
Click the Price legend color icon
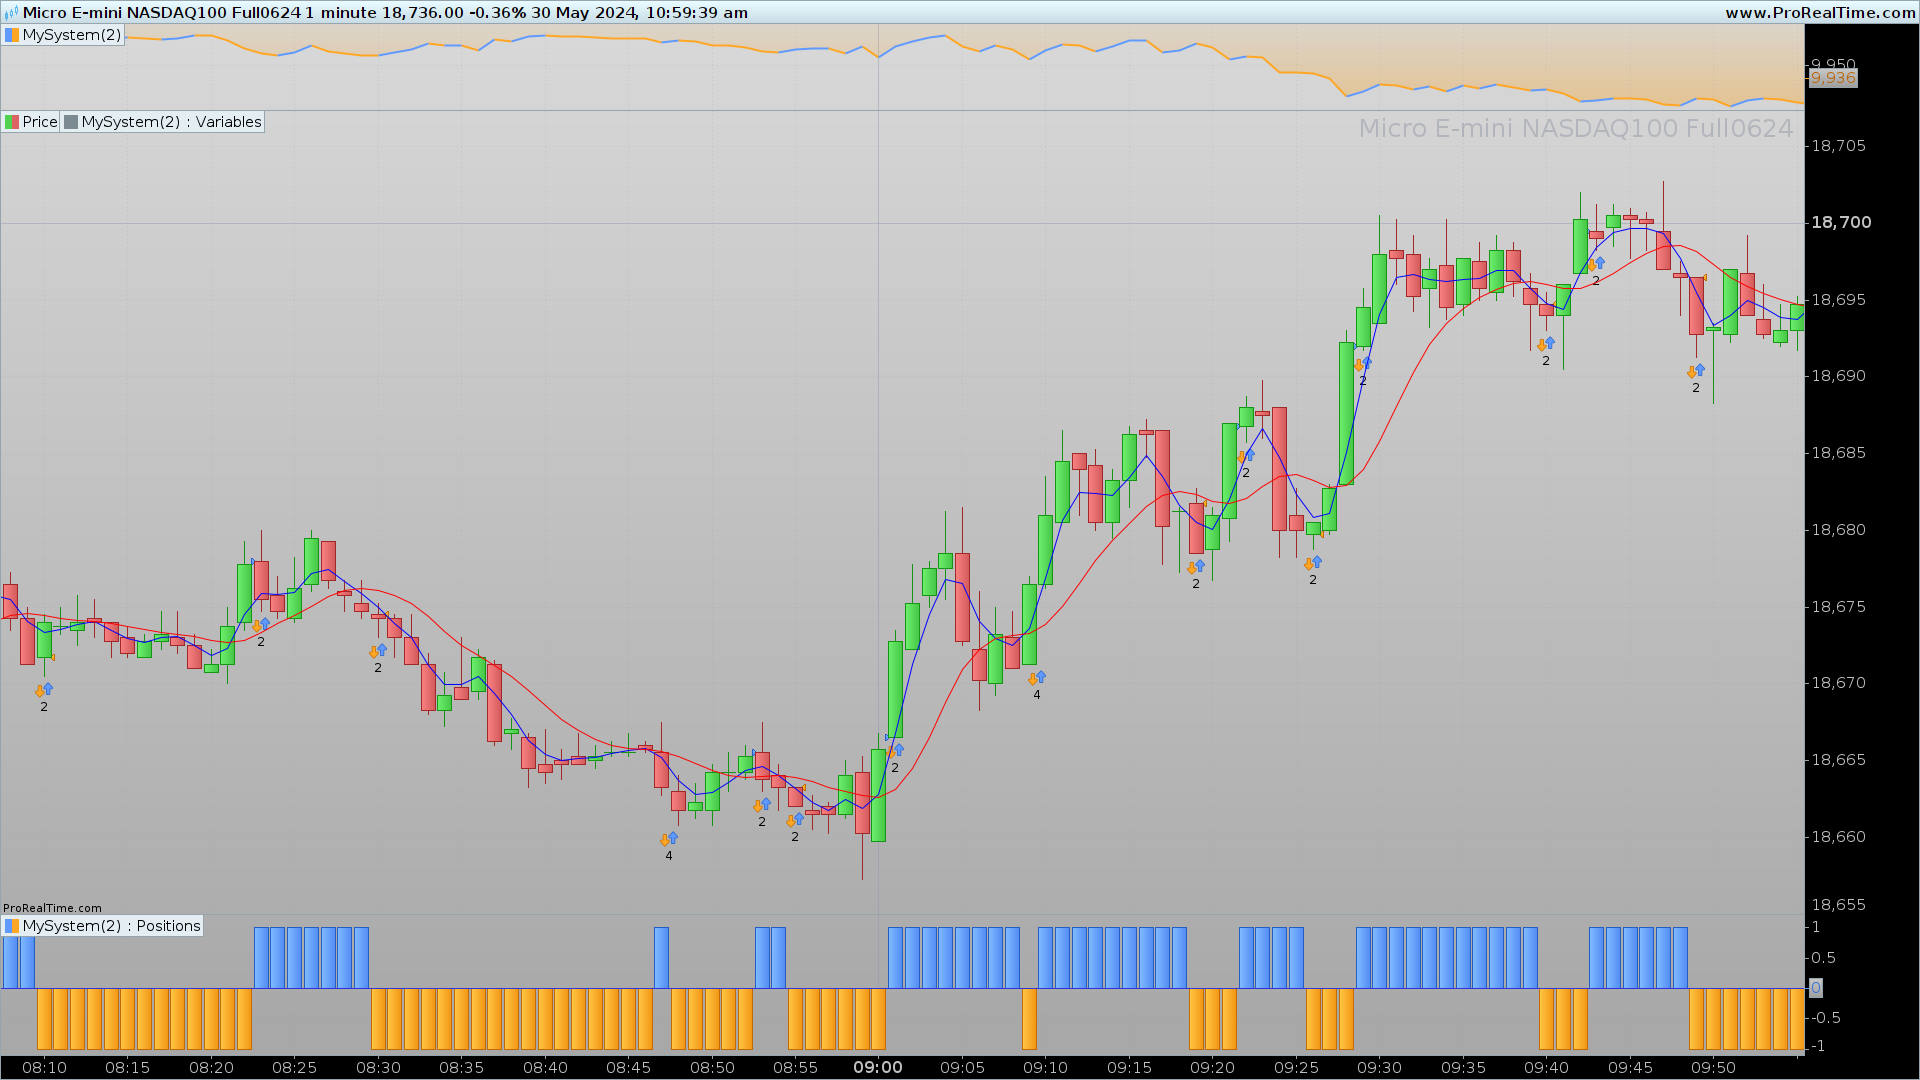[12, 122]
